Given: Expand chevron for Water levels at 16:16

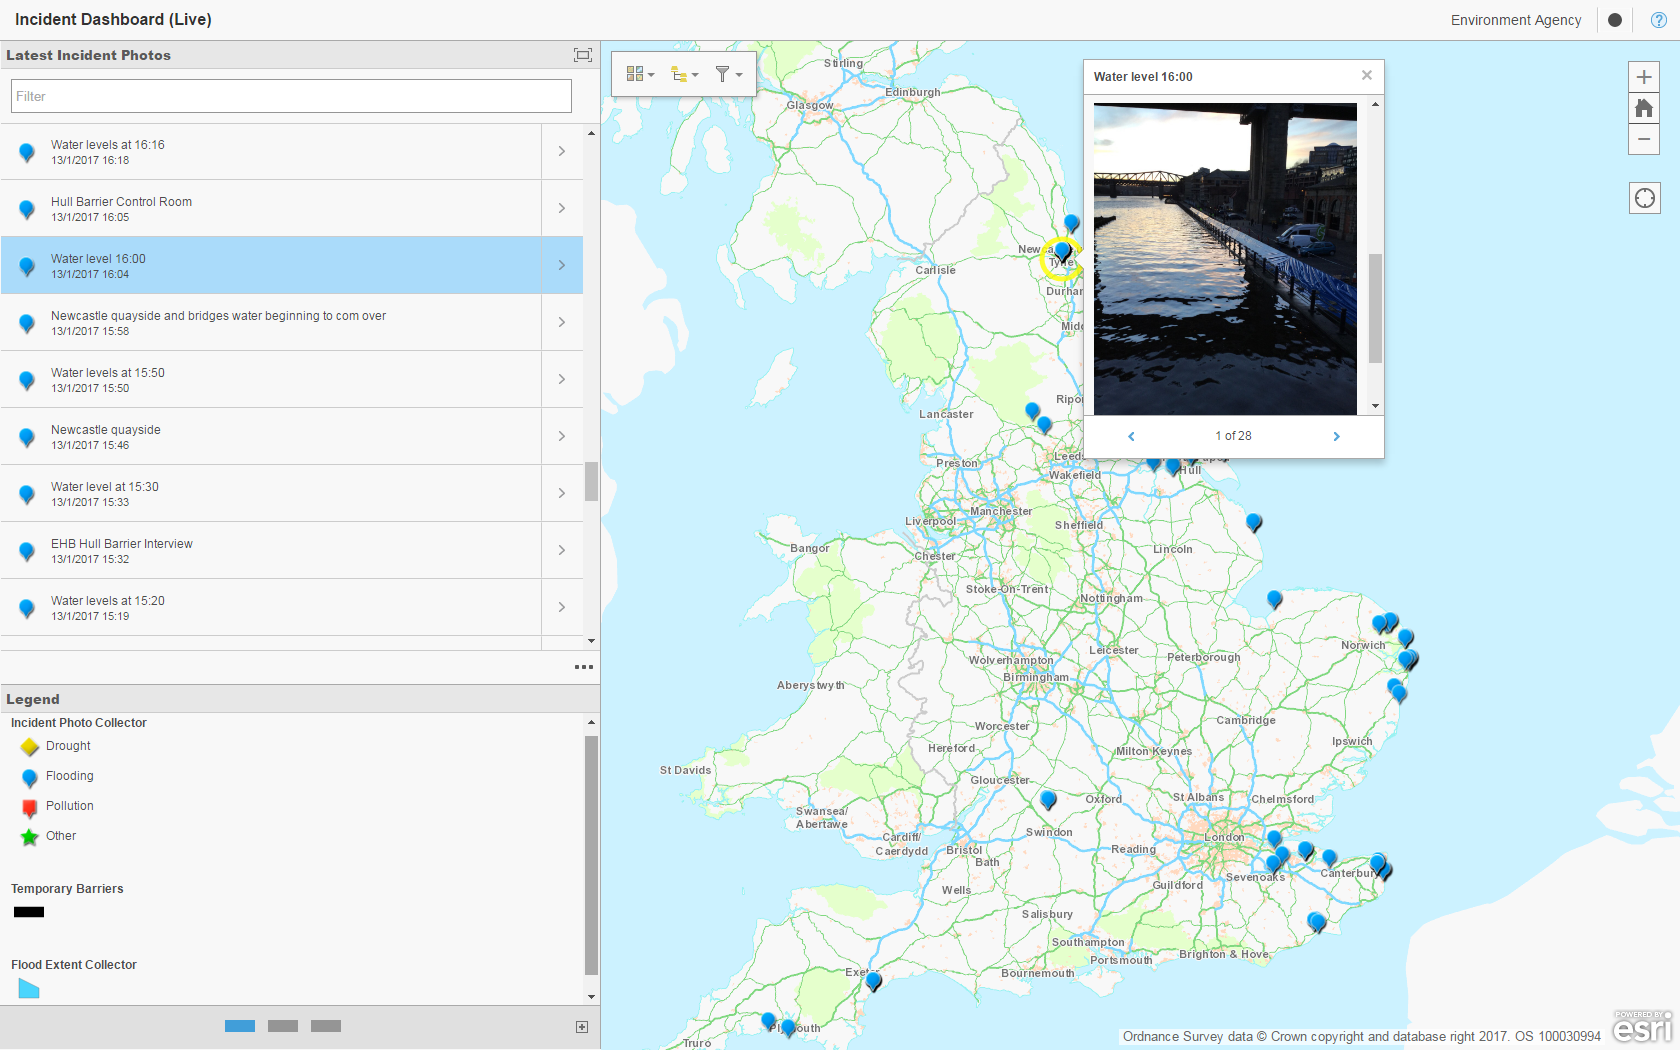Looking at the screenshot, I should coord(562,152).
